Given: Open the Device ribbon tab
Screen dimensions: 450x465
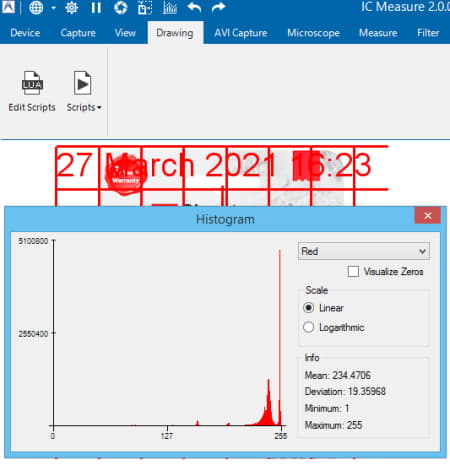Looking at the screenshot, I should pos(25,33).
